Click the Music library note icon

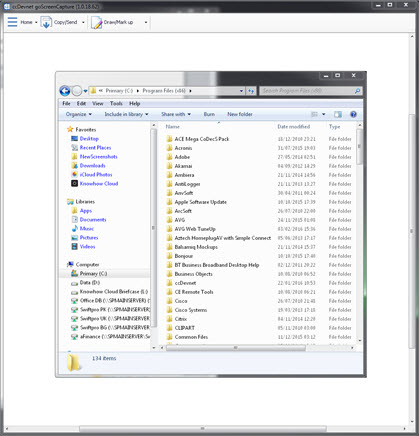point(75,228)
